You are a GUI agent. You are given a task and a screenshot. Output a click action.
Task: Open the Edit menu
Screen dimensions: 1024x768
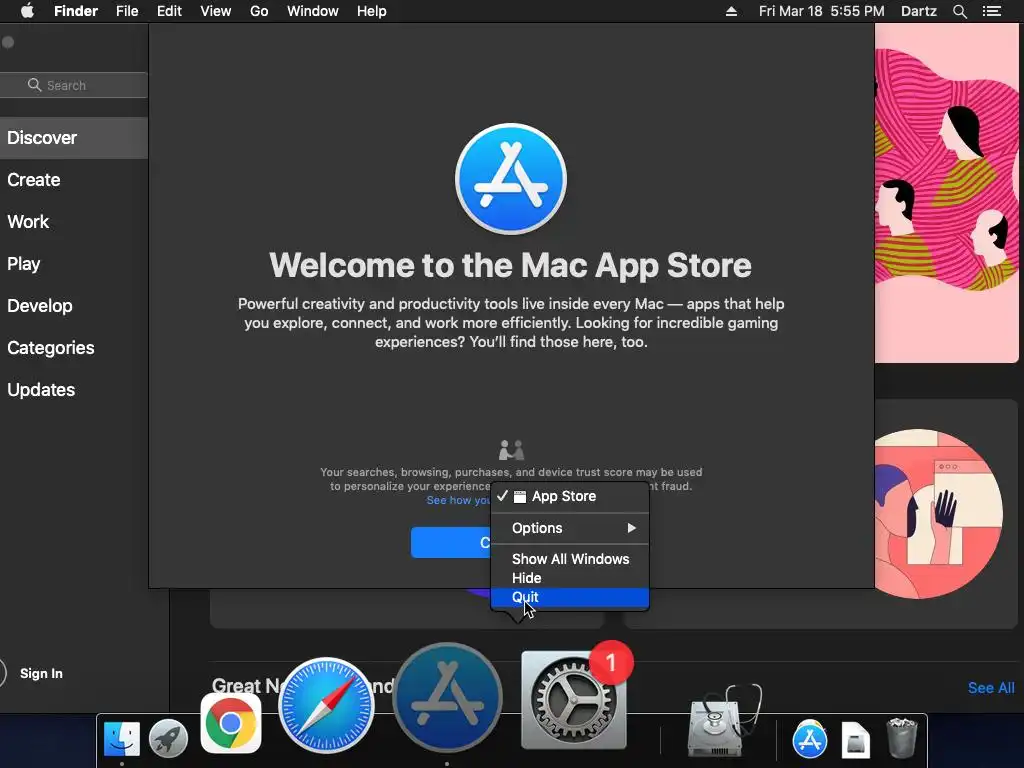(x=169, y=11)
